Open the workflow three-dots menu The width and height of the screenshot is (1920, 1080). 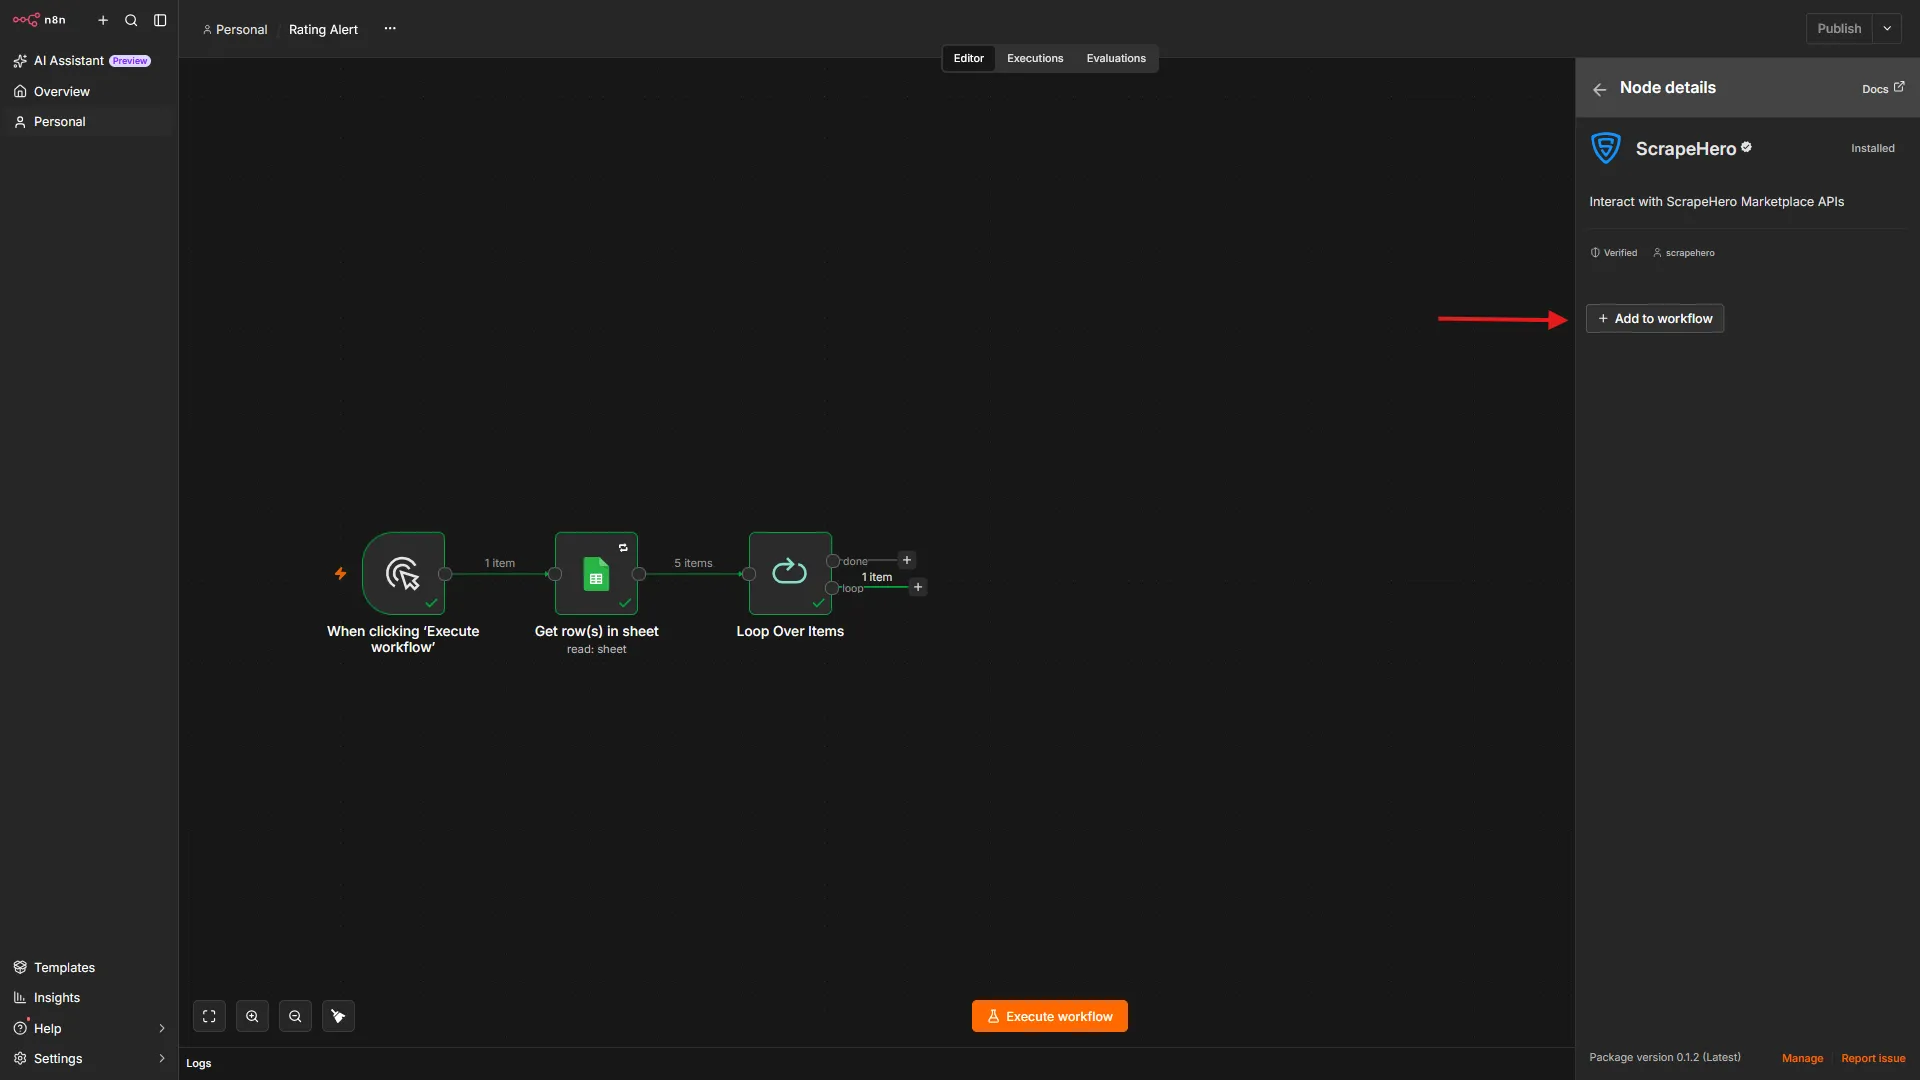tap(390, 29)
